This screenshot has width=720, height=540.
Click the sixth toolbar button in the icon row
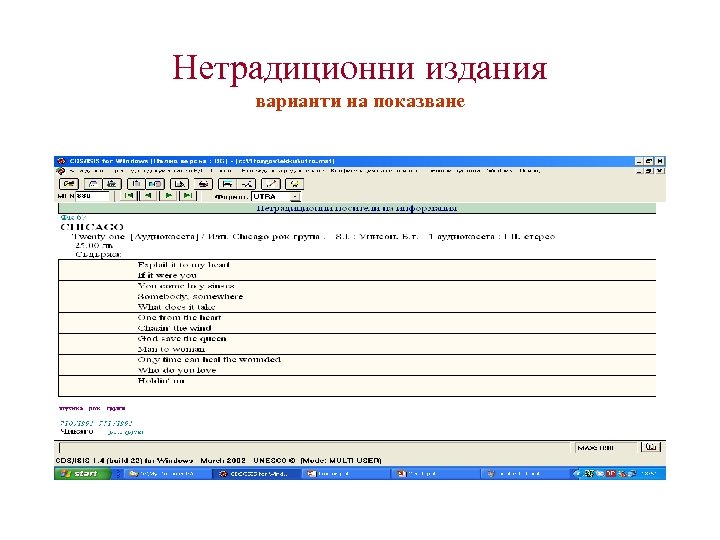click(179, 184)
